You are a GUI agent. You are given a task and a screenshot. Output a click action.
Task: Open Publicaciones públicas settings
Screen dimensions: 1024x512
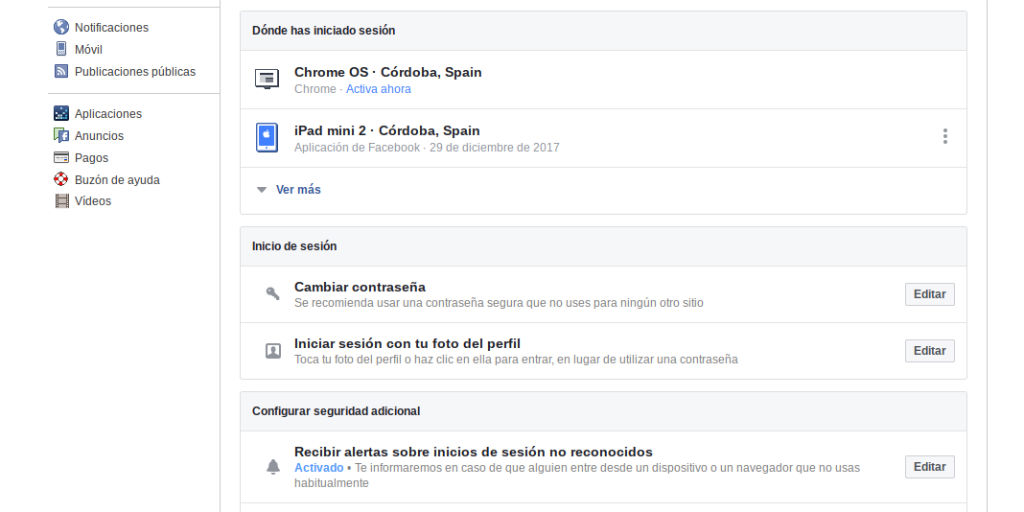pyautogui.click(x=135, y=72)
